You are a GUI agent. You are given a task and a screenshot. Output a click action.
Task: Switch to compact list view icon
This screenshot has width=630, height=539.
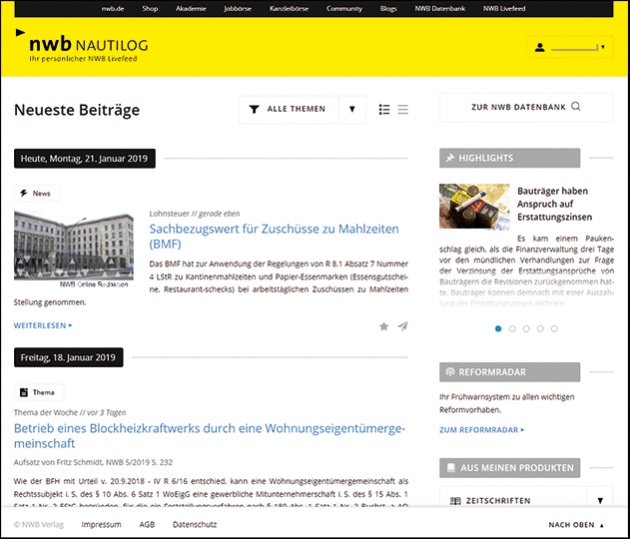point(403,109)
